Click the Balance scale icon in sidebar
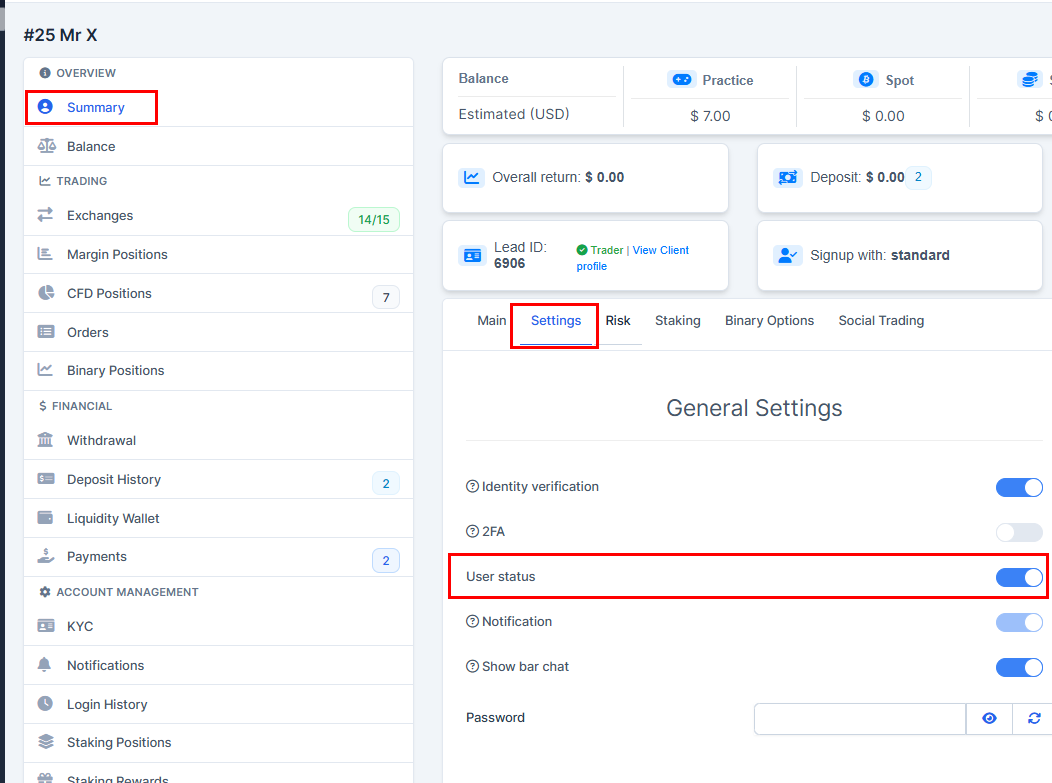This screenshot has width=1052, height=783. coord(46,146)
